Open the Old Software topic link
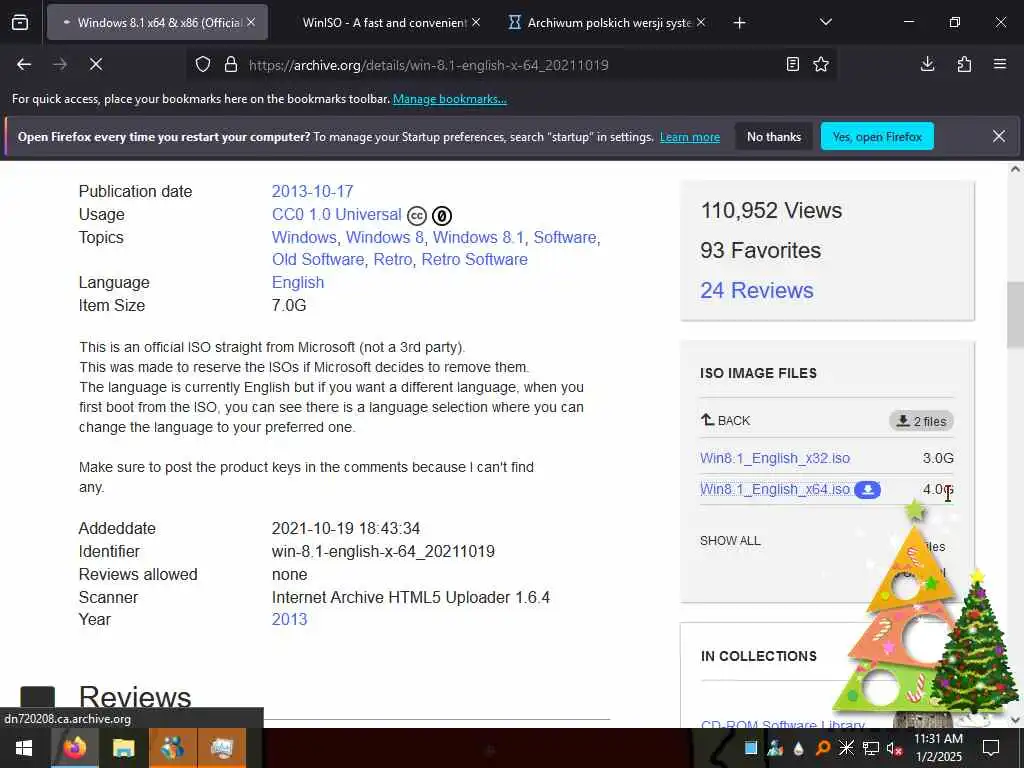Image resolution: width=1024 pixels, height=768 pixels. 318,259
